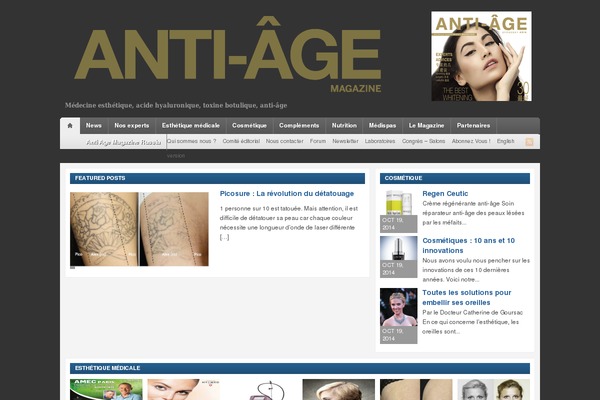
Task: Open the Nutrition menu item
Action: tap(344, 126)
